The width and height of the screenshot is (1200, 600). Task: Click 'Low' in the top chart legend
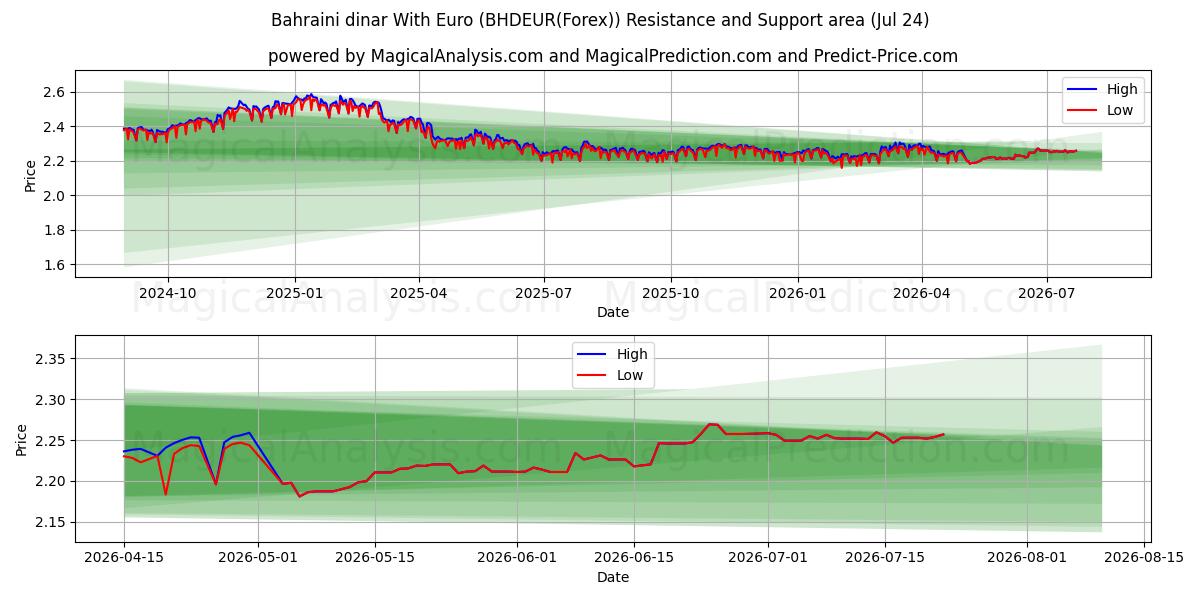pyautogui.click(x=1120, y=110)
